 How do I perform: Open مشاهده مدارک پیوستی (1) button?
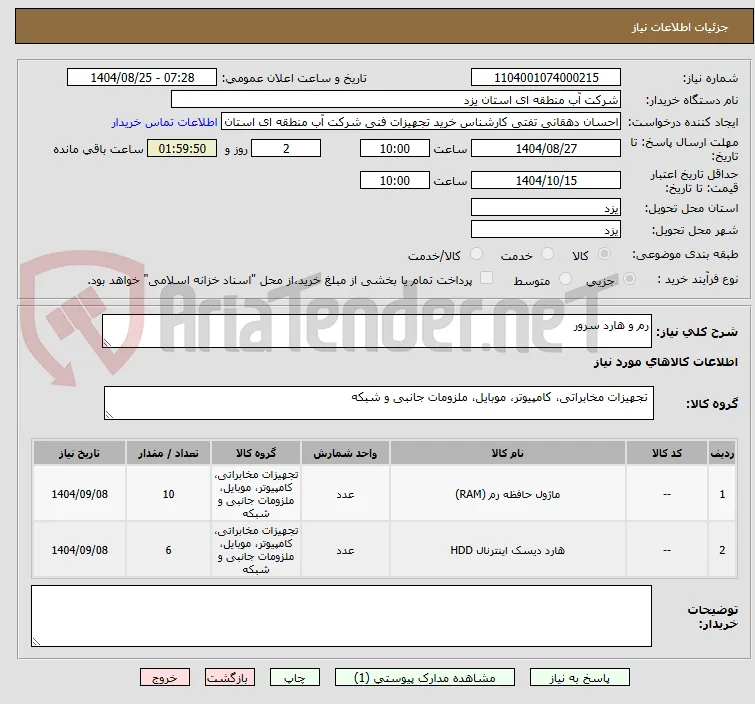425,678
